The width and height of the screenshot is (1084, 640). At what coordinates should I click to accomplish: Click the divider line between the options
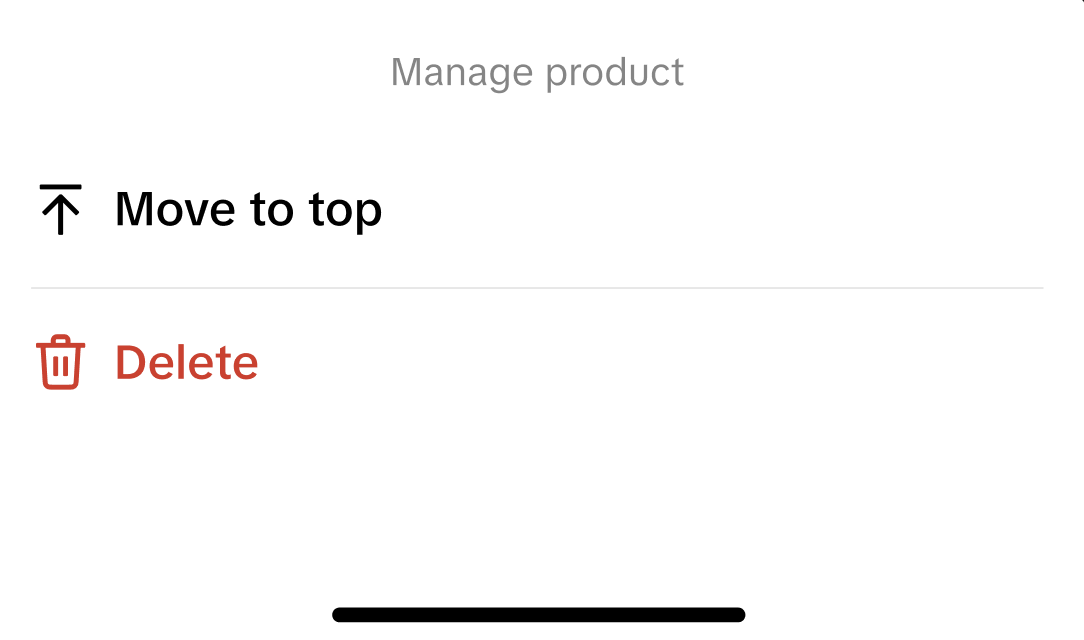537,288
